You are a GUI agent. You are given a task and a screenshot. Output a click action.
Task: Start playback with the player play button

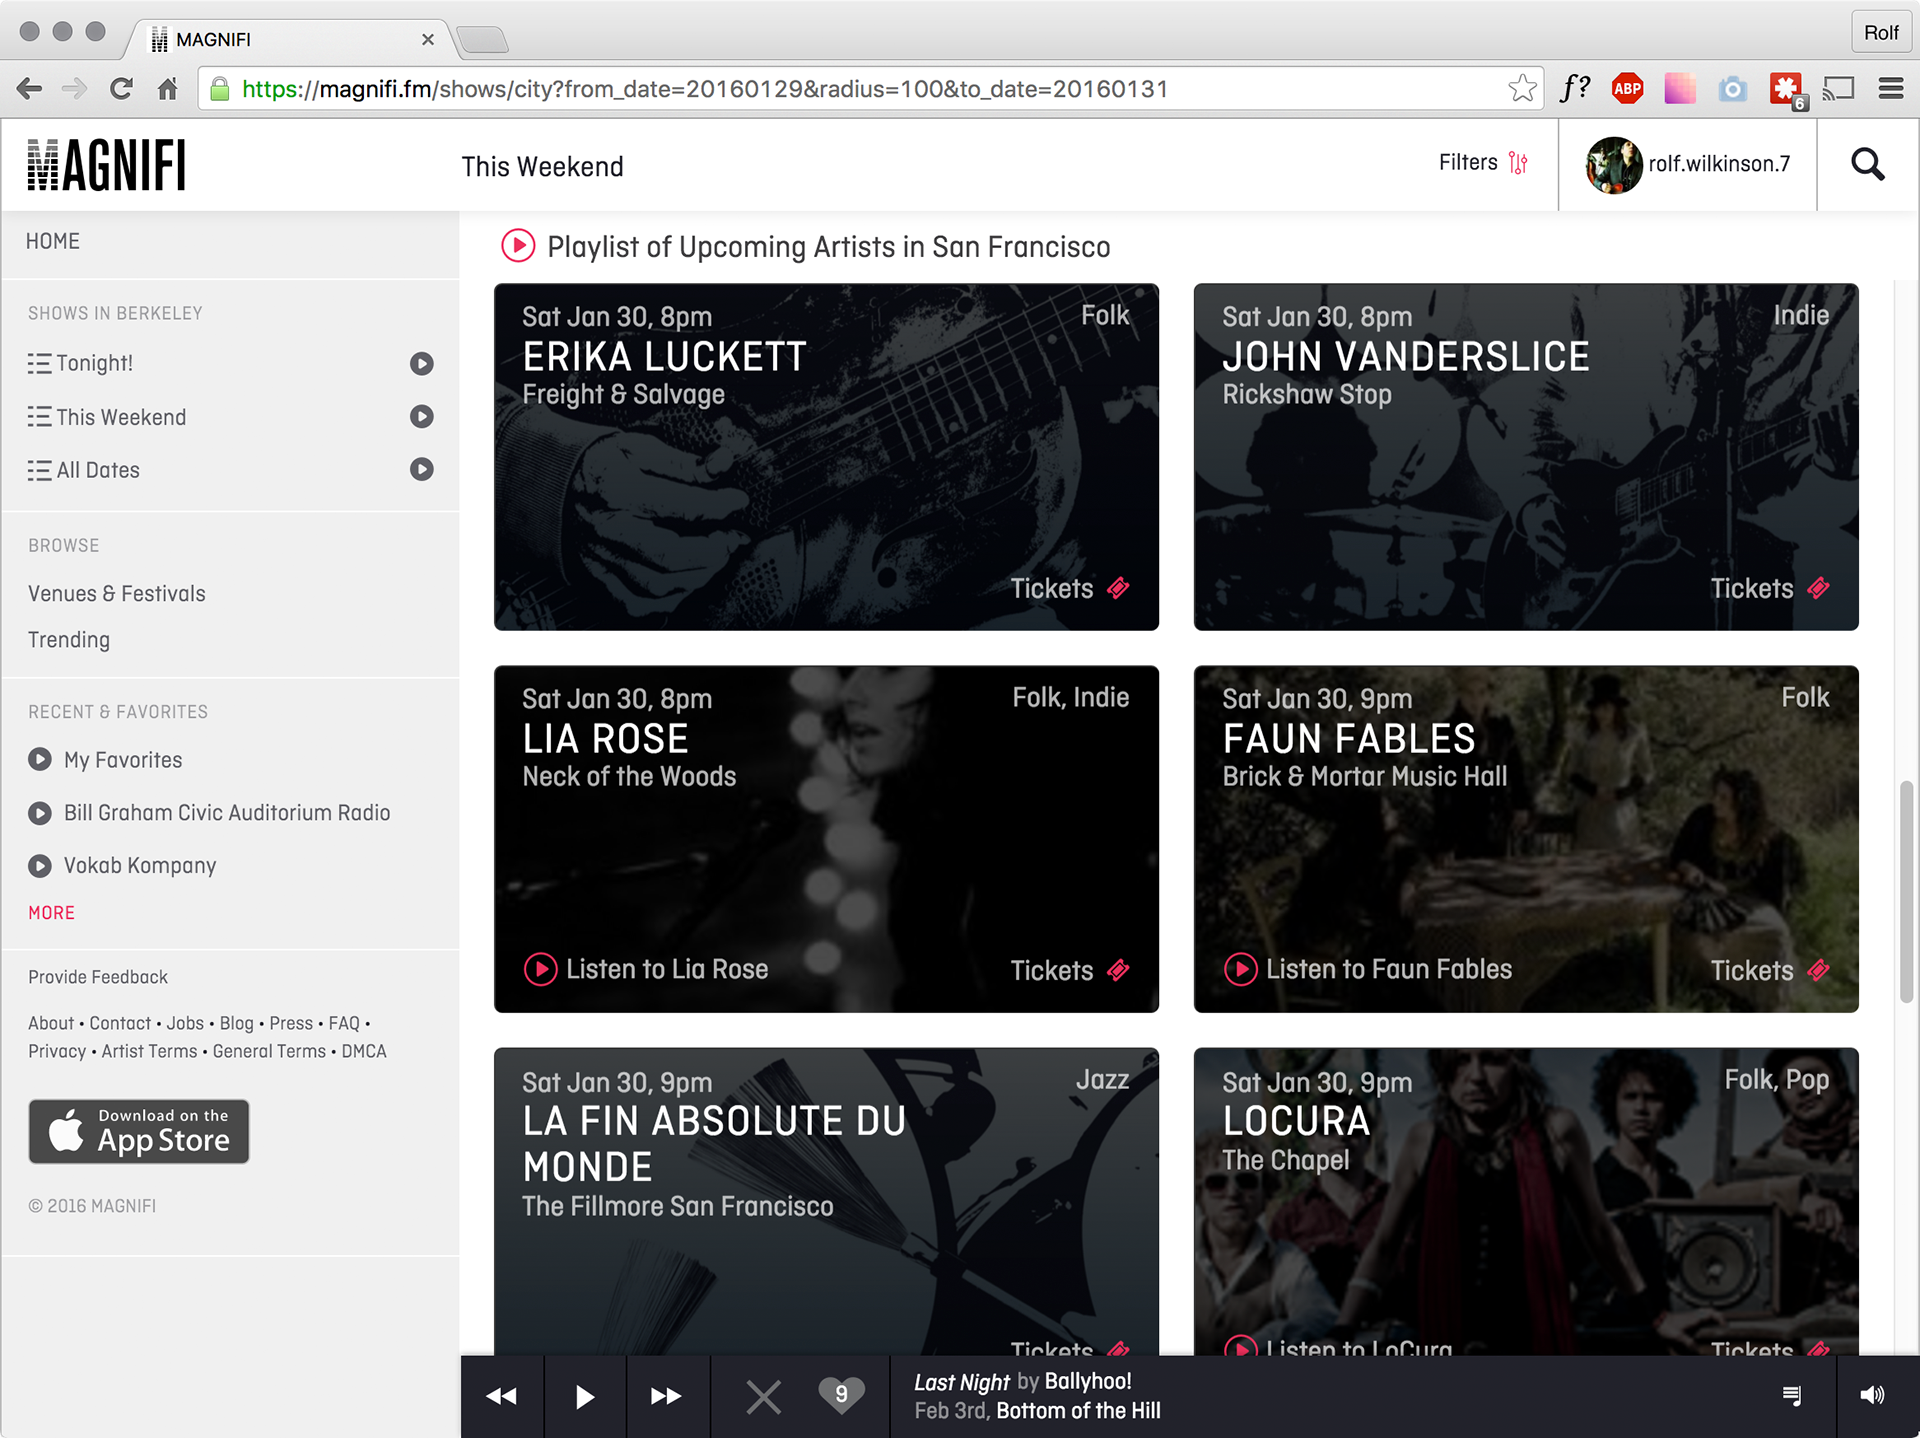(585, 1396)
